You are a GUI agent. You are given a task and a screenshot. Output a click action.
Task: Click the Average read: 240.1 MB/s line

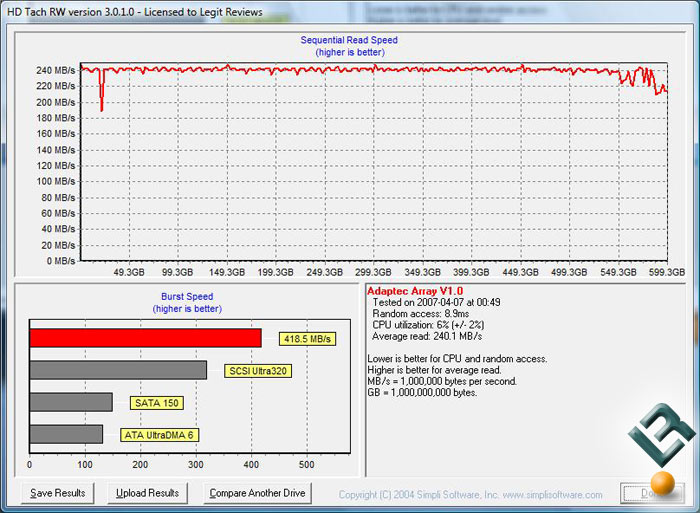click(x=427, y=336)
